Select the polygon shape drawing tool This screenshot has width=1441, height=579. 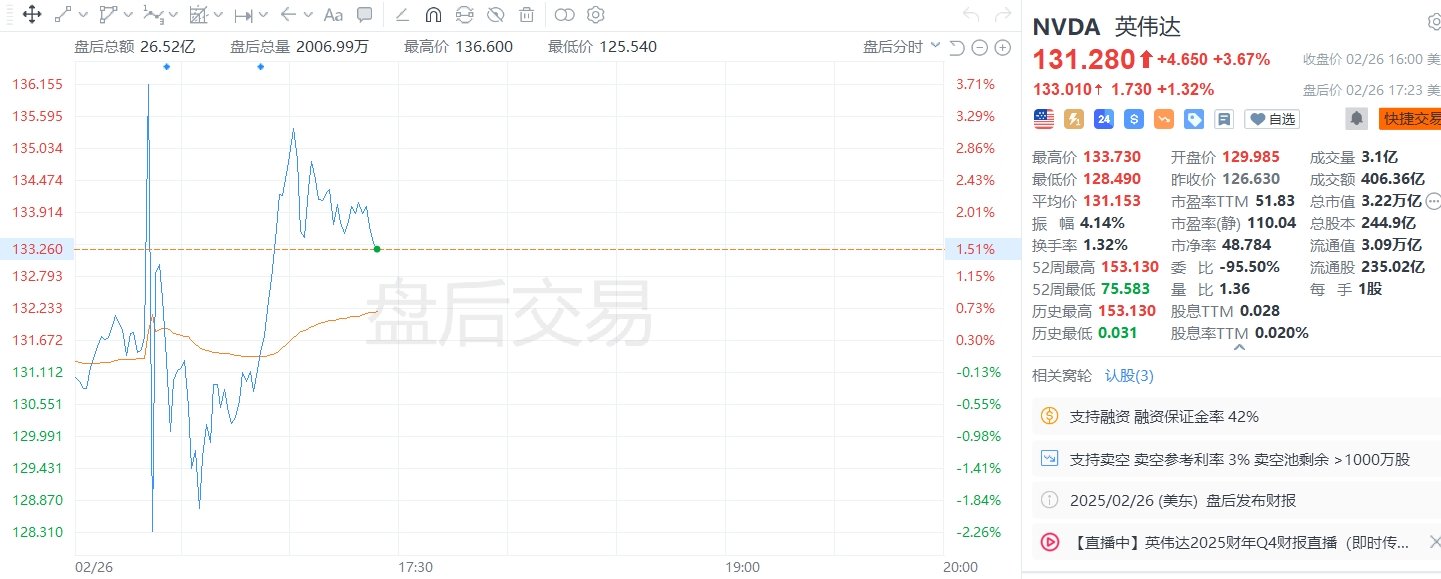click(x=108, y=15)
